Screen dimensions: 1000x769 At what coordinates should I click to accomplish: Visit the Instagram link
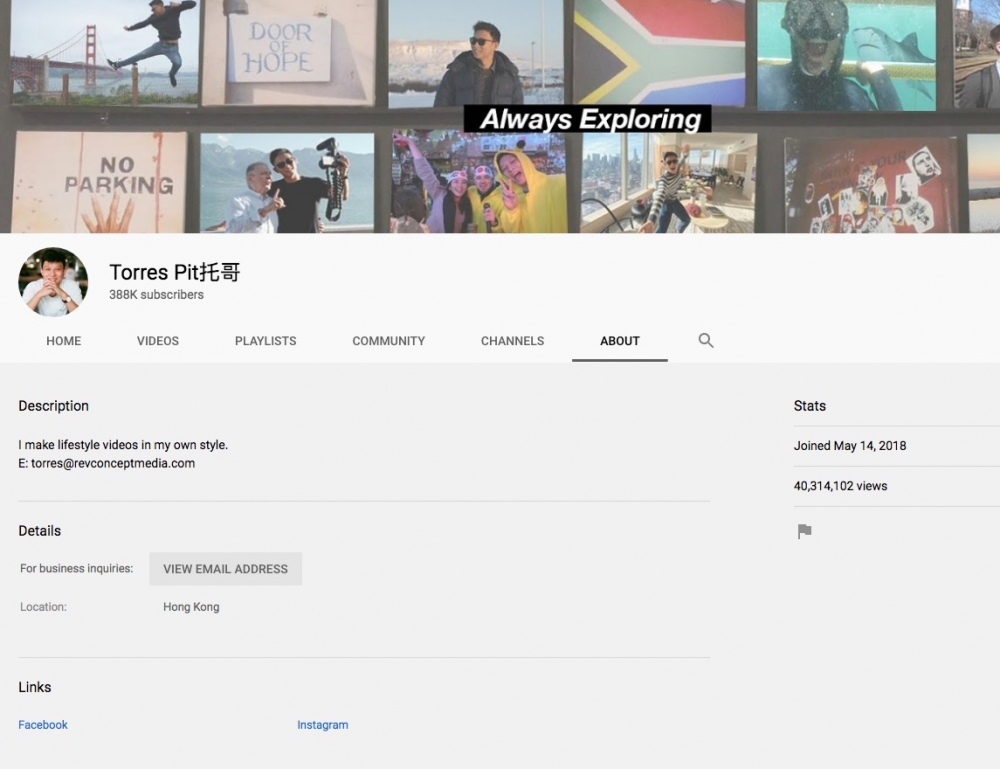pyautogui.click(x=322, y=725)
